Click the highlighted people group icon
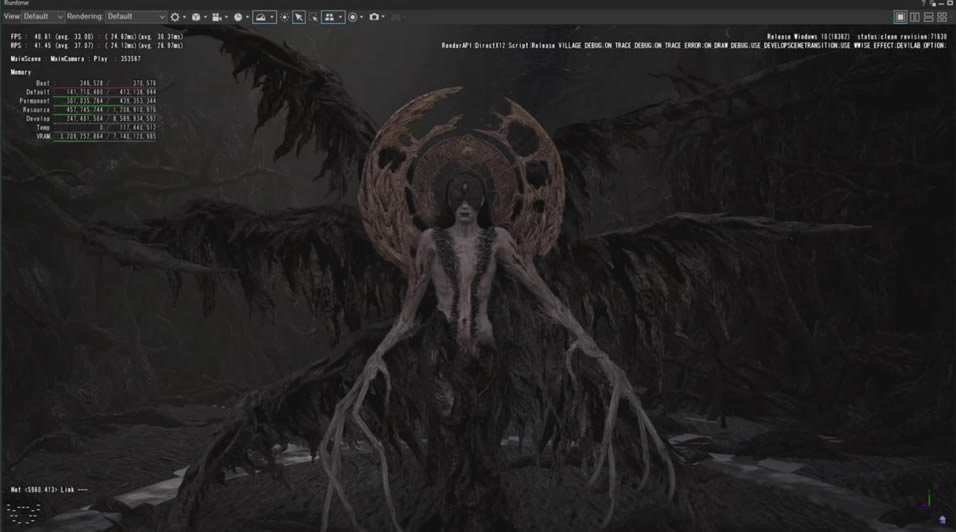This screenshot has height=532, width=956. 329,17
